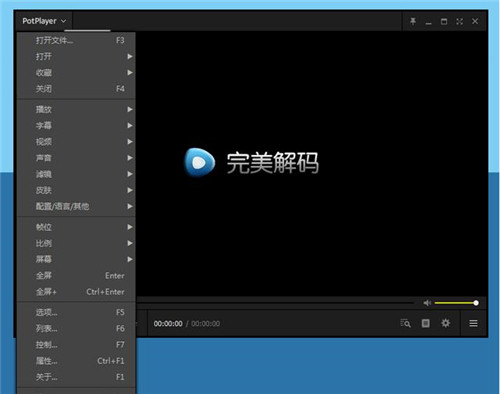Click the playback seek bar

[275, 303]
